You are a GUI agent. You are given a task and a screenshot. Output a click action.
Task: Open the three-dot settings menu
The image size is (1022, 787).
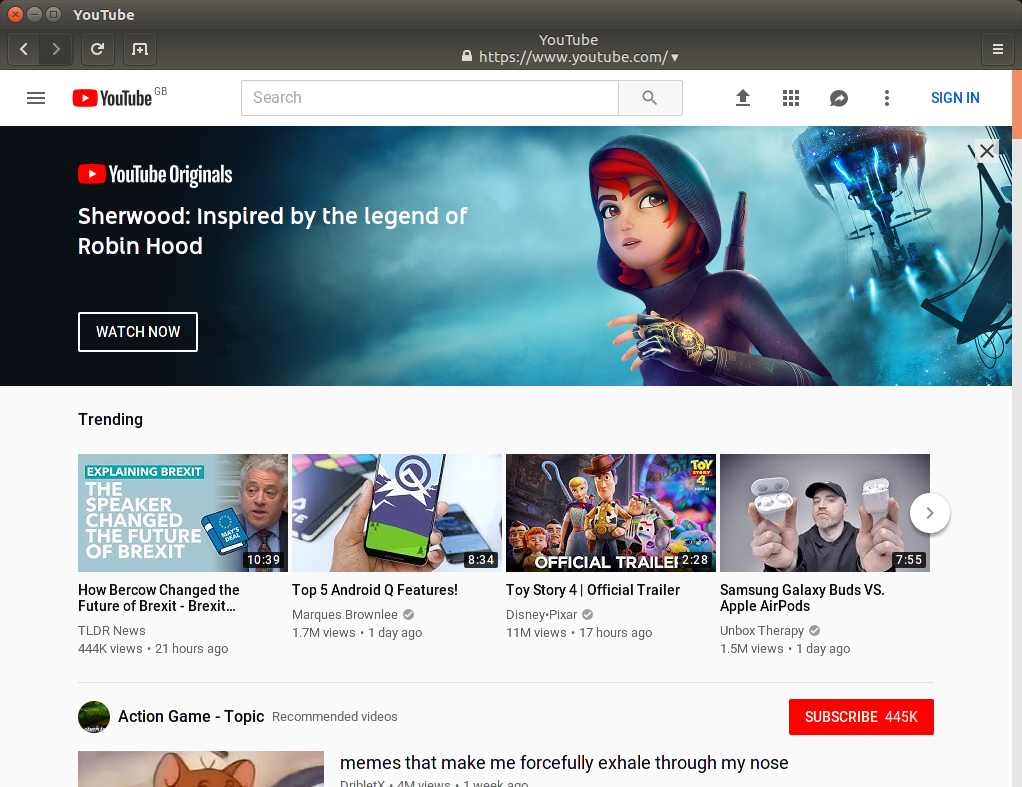(886, 98)
